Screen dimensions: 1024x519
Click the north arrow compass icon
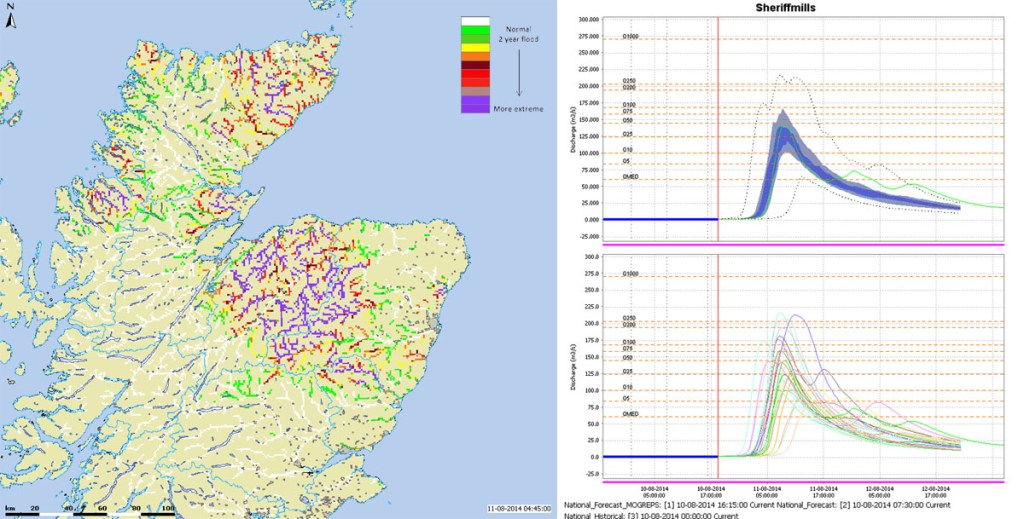coord(10,22)
